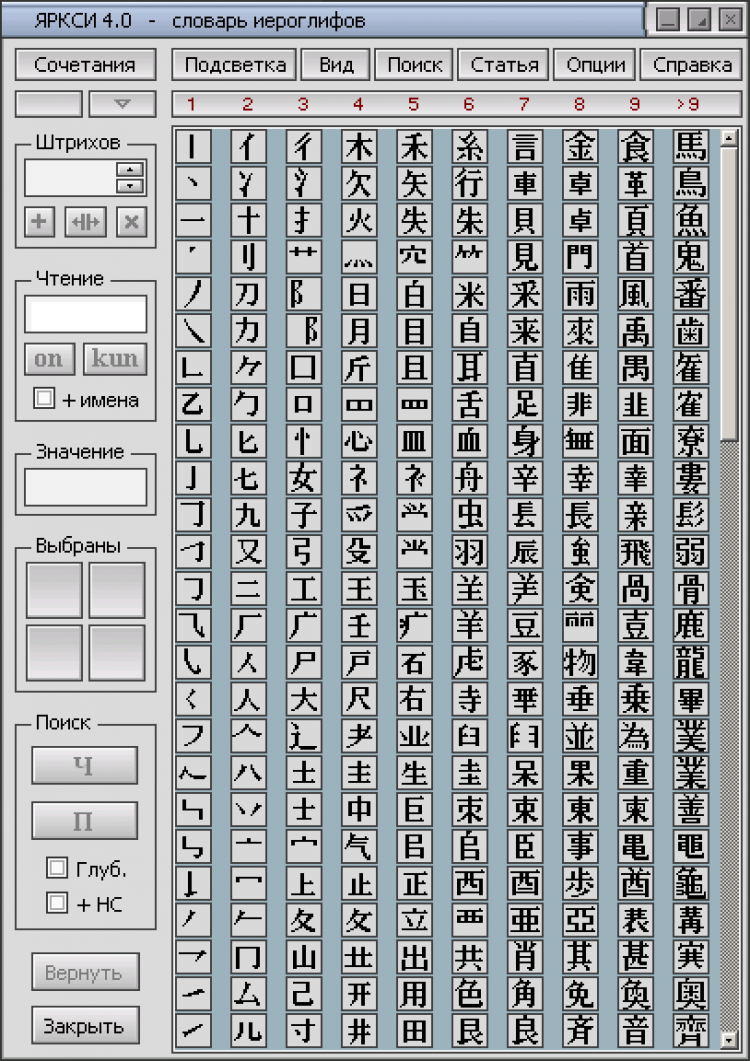Select the 骨 bone radical
The width and height of the screenshot is (750, 1061).
coord(690,589)
